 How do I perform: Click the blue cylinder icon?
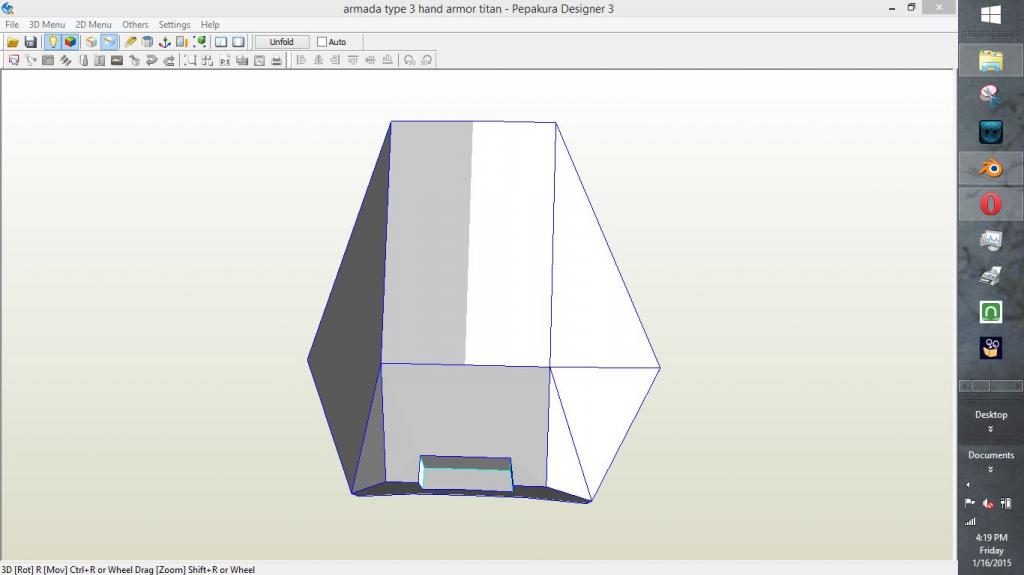148,42
